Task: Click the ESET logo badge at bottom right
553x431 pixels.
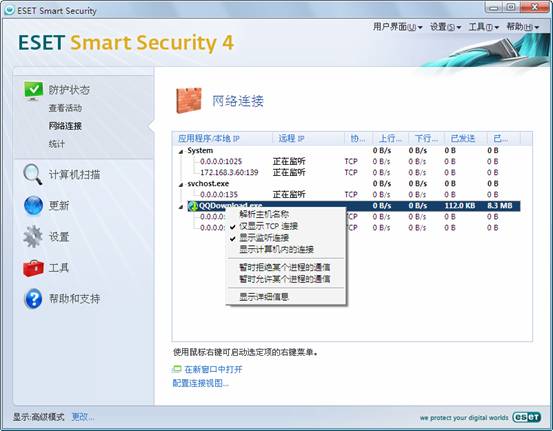Action: pyautogui.click(x=527, y=417)
